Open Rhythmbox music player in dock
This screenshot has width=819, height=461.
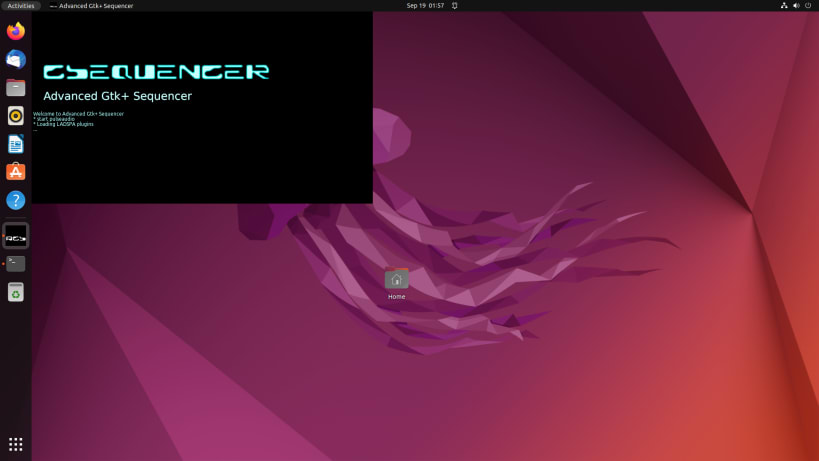click(16, 115)
